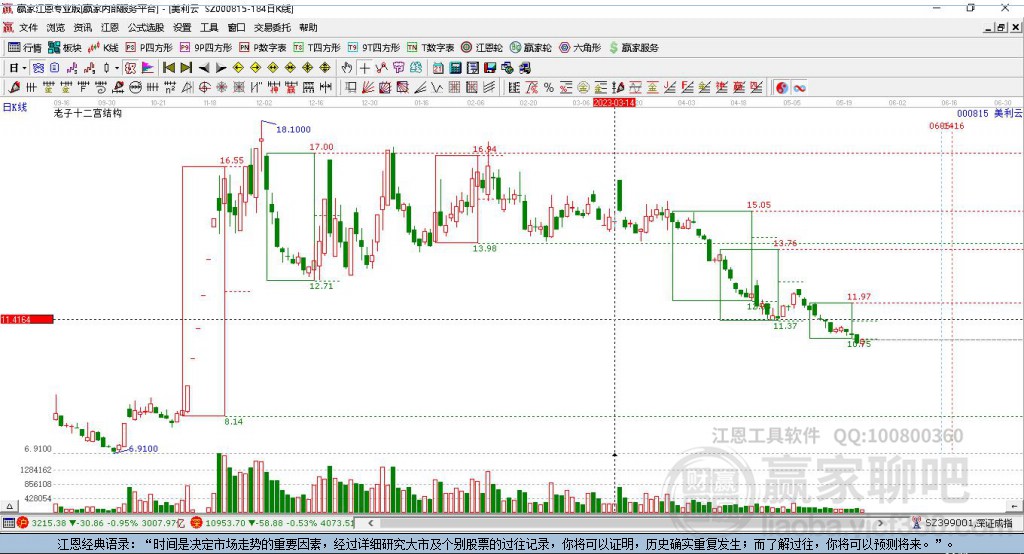Expand the candlestick style dropdown arrow
The image size is (1024, 554).
tap(117, 68)
